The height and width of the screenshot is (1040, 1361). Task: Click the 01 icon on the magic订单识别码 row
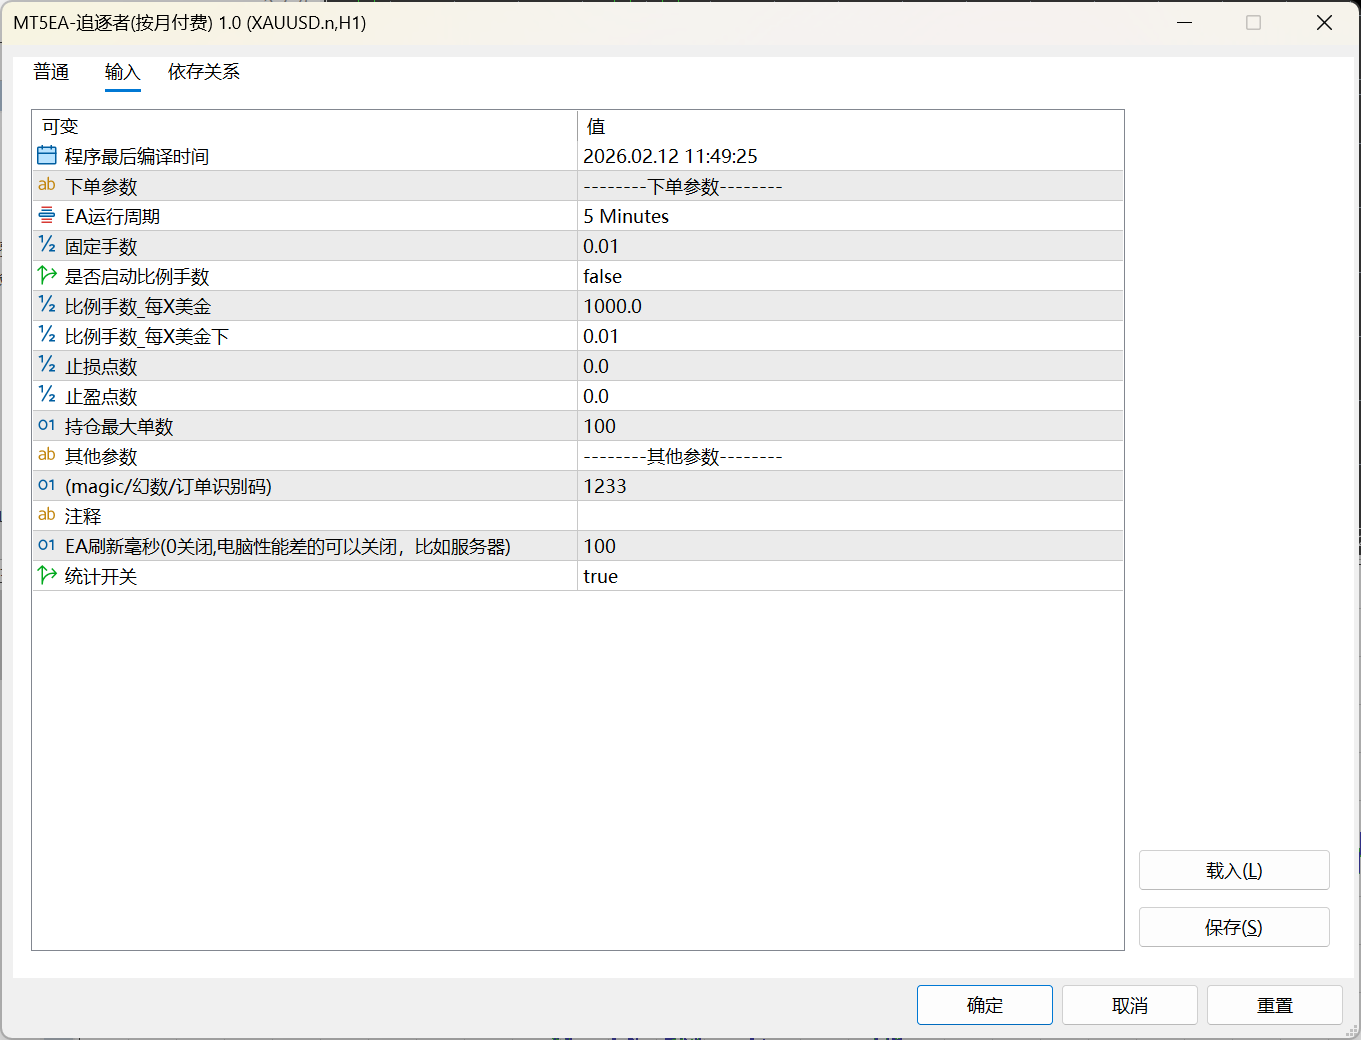(46, 486)
